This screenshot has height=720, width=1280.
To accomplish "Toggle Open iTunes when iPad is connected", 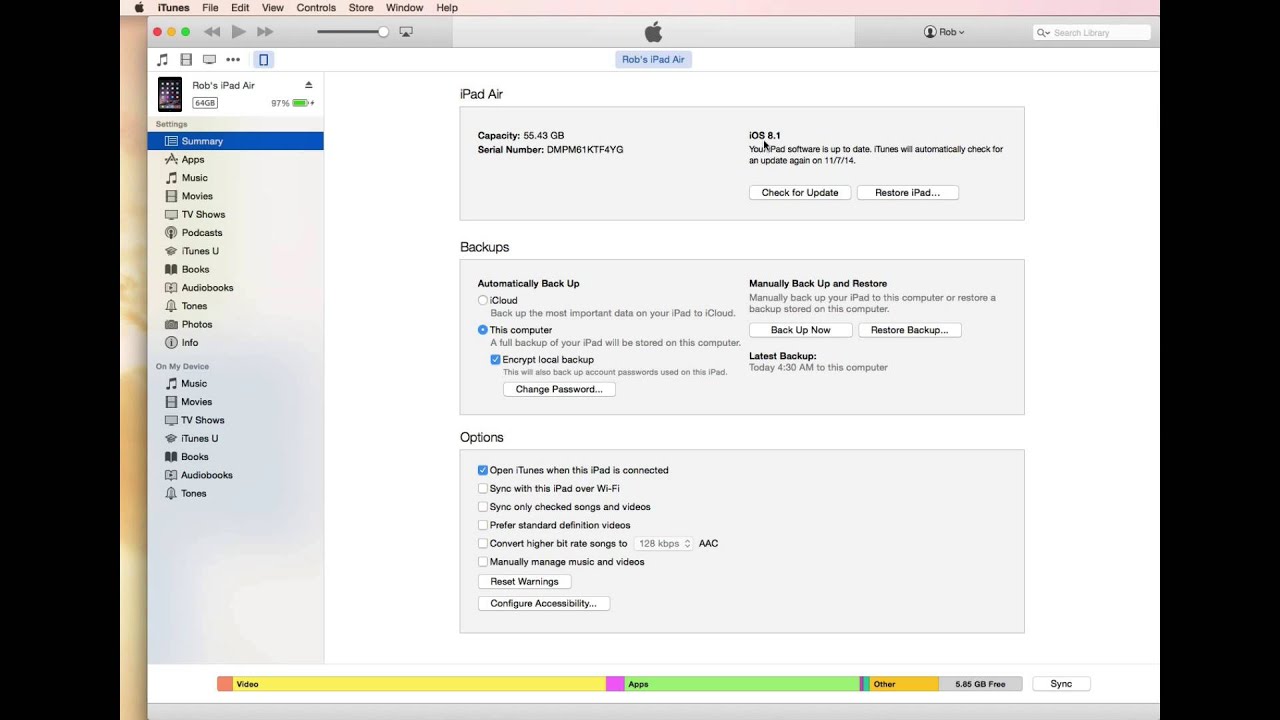I will 483,470.
